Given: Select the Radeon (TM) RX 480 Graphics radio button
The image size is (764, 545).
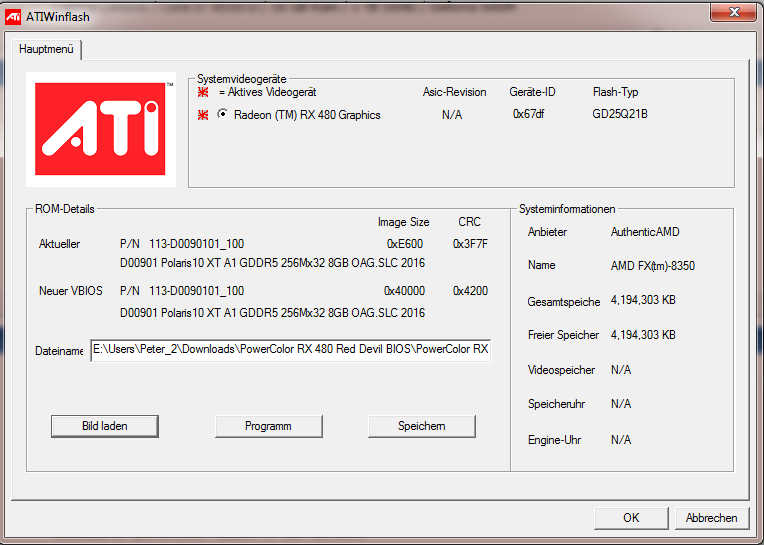Looking at the screenshot, I should (x=222, y=114).
